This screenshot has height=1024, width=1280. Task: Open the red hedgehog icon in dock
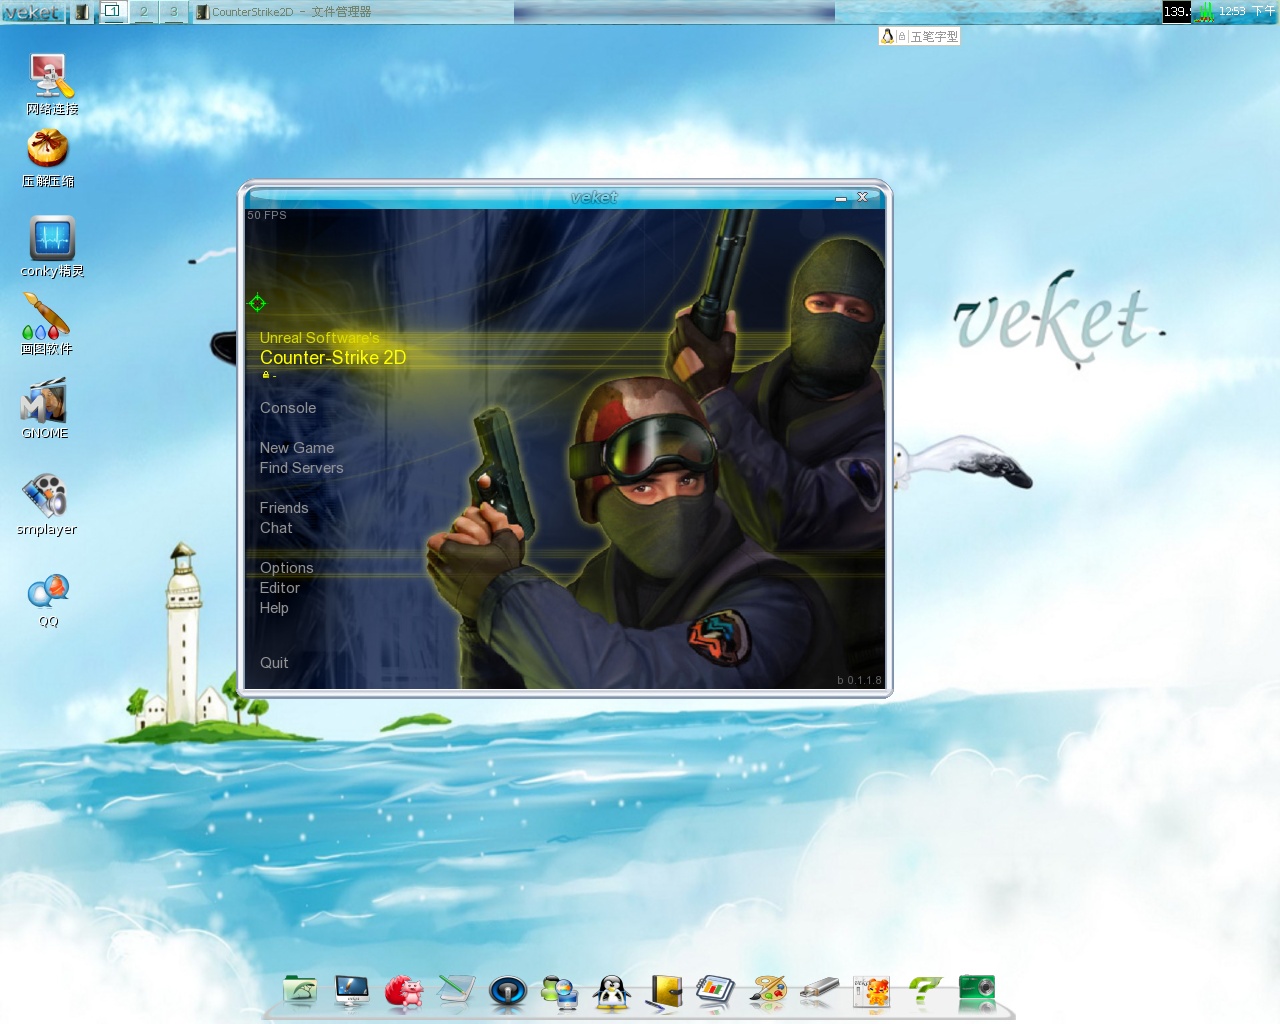(404, 991)
